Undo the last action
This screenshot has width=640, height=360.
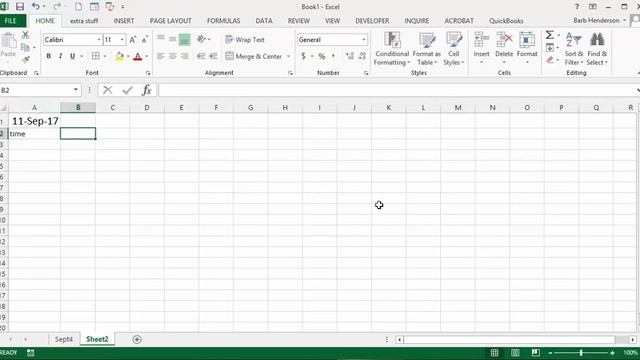[x=36, y=7]
